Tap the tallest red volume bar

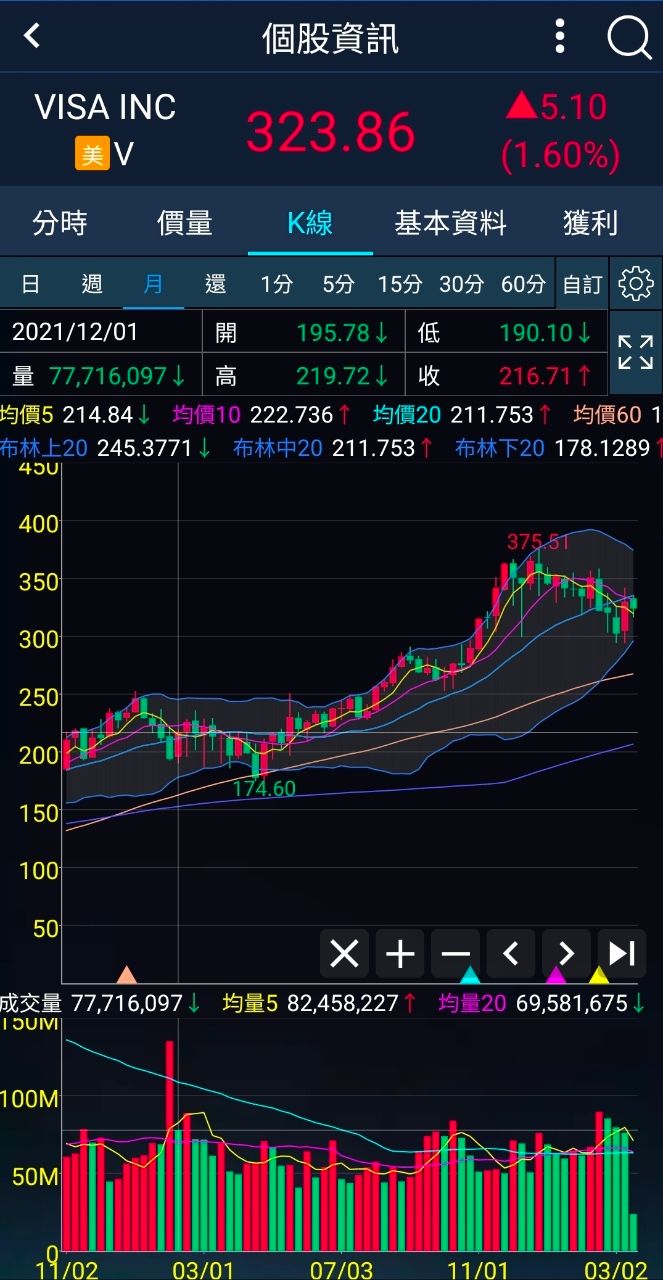[170, 1146]
